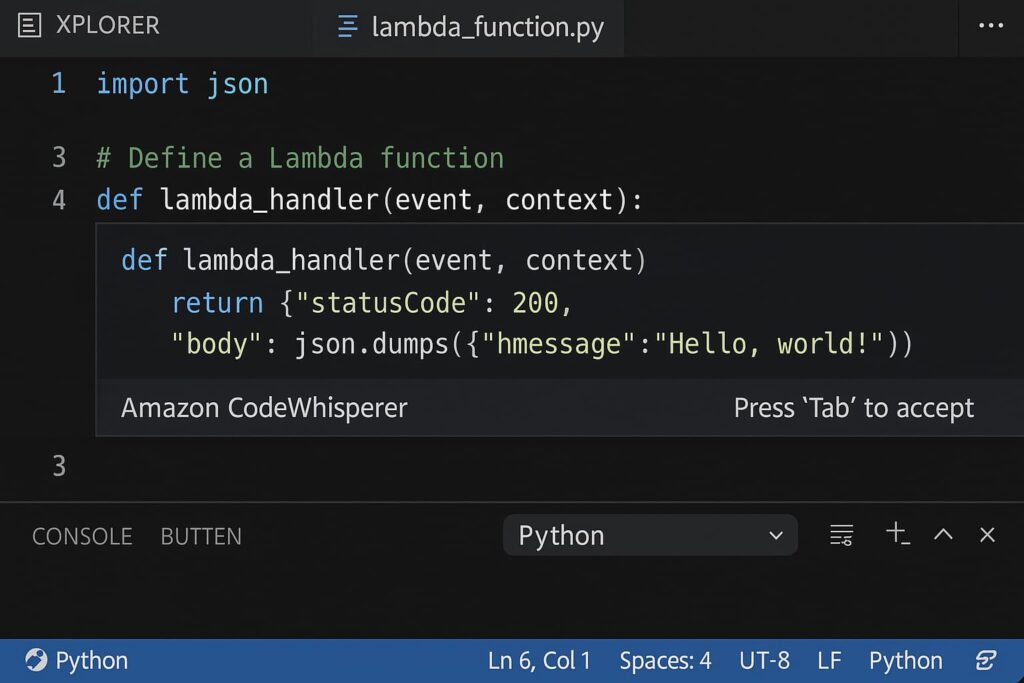1024x683 pixels.
Task: Open the BUTTEN panel tab
Action: click(201, 537)
